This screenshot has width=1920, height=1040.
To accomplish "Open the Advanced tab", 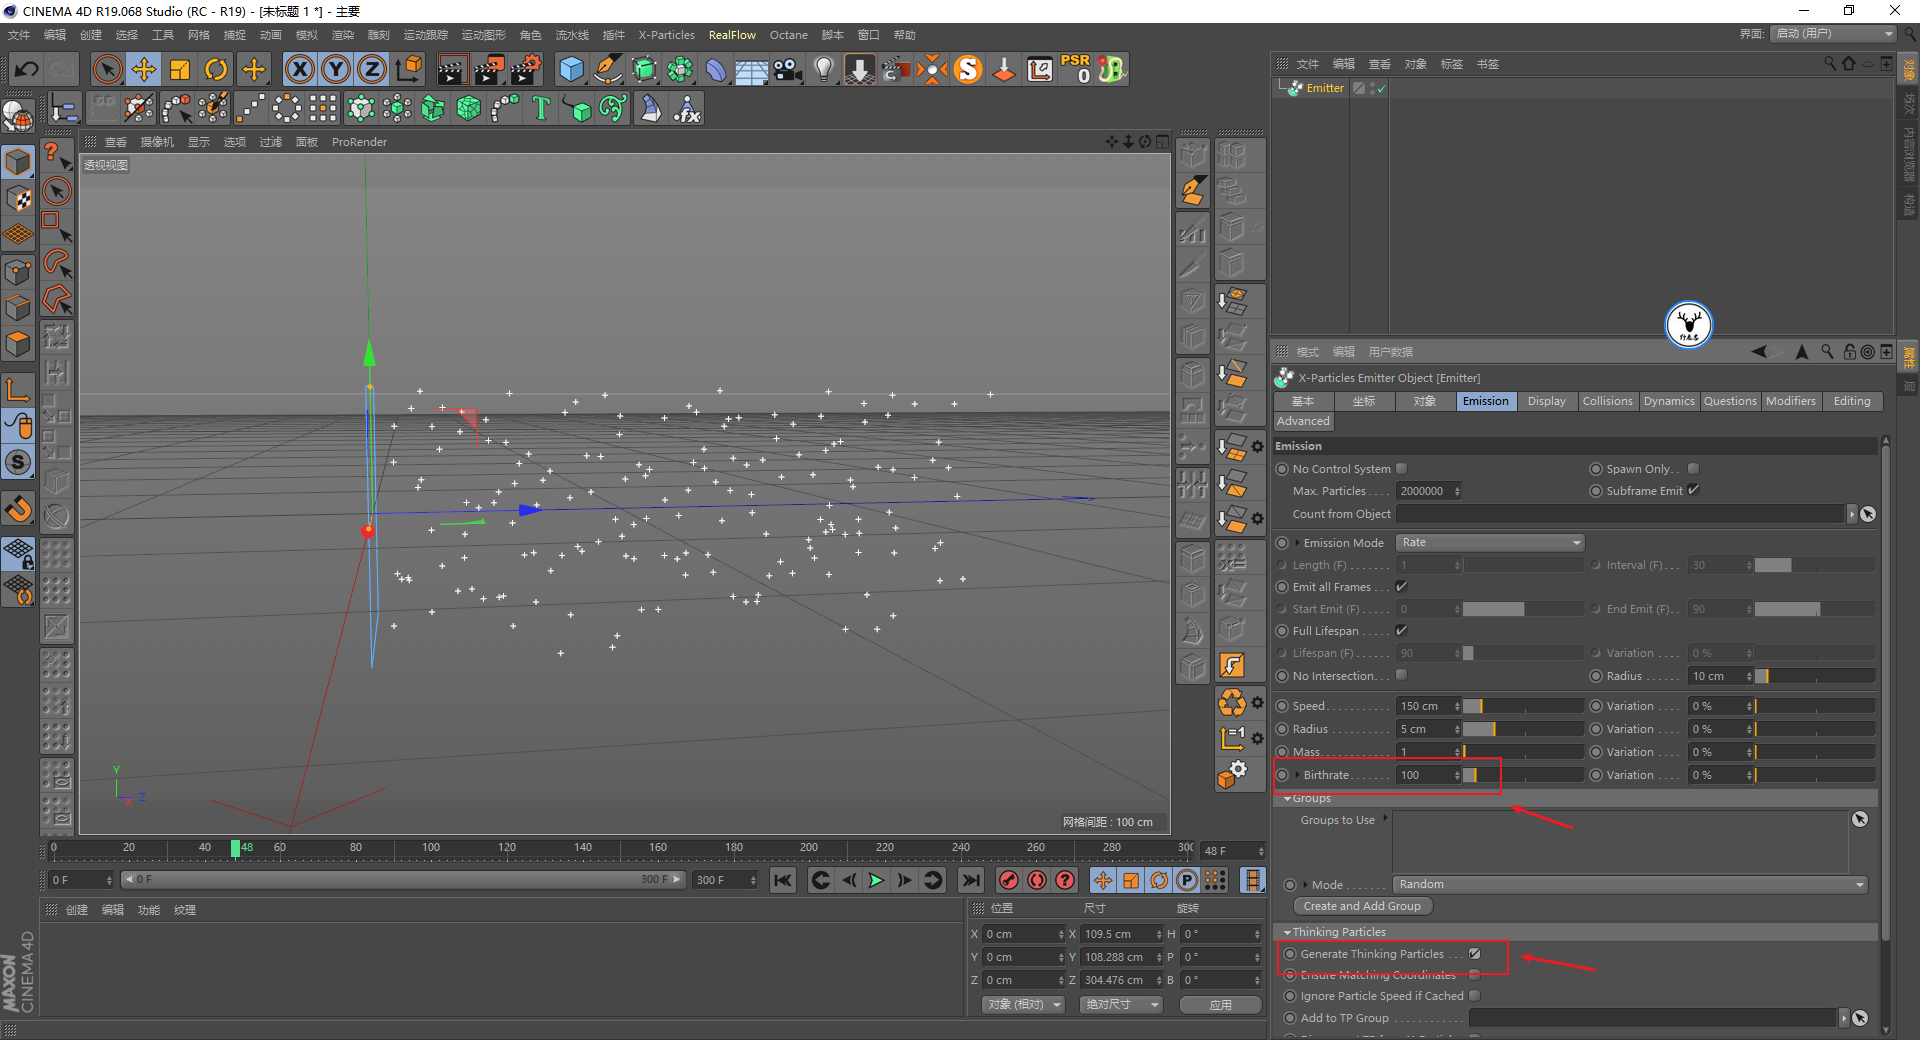I will point(1303,421).
